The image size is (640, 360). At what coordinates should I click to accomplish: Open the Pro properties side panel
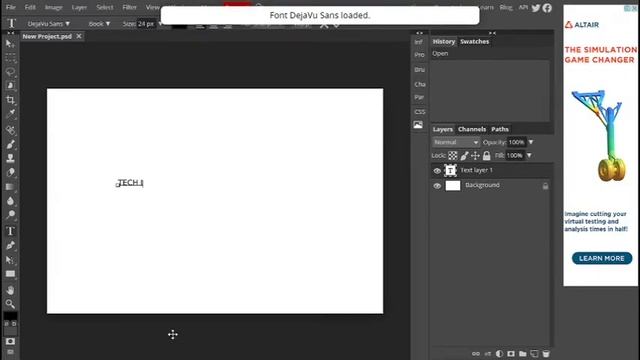pos(419,55)
